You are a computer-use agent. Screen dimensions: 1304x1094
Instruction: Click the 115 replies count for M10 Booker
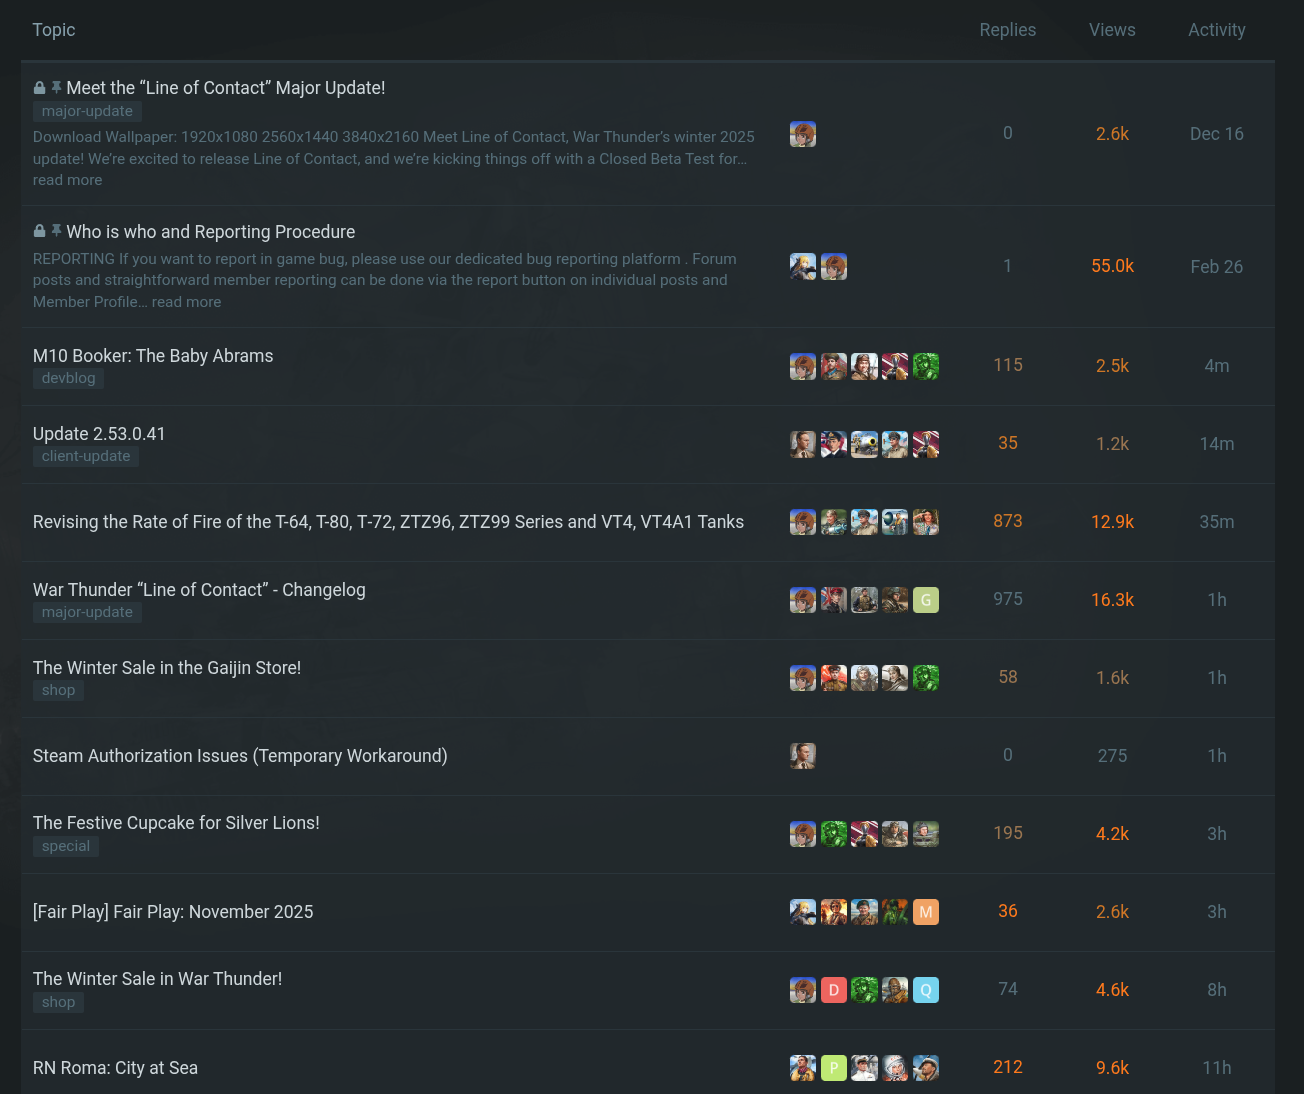tap(1008, 366)
